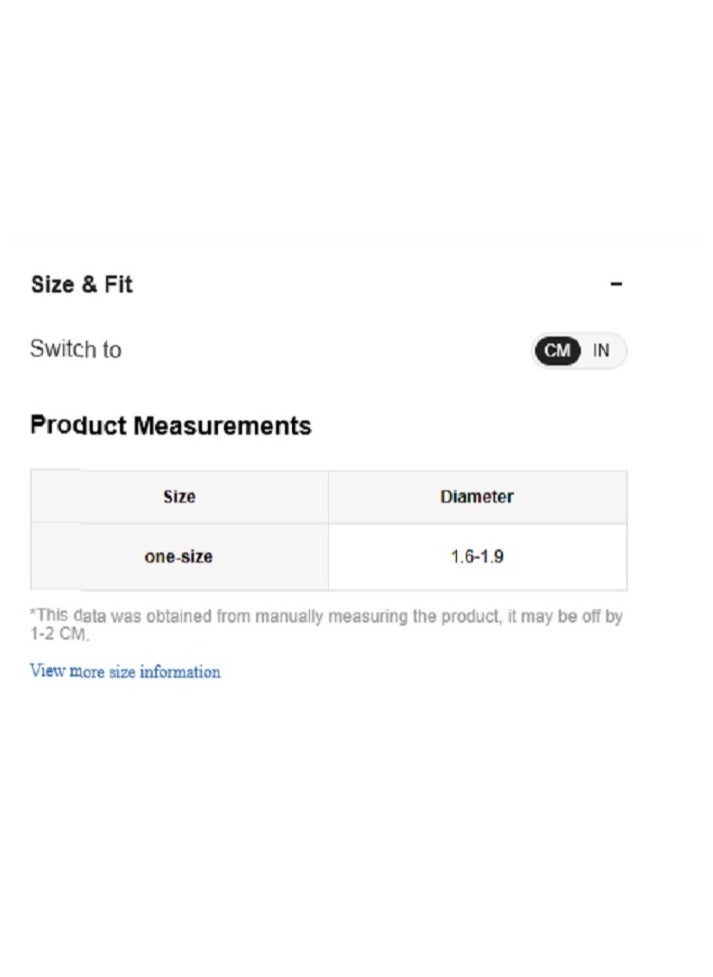This screenshot has height=977, width=713.
Task: Click the 1-2 CM text in the disclaimer
Action: (x=59, y=634)
